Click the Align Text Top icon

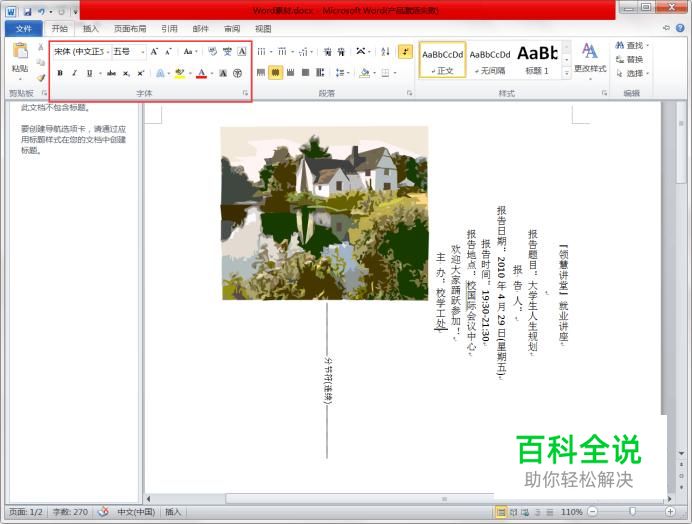point(261,72)
